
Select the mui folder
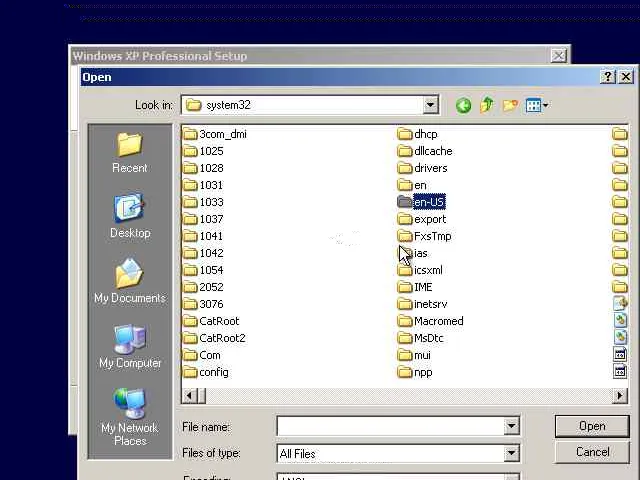414,356
